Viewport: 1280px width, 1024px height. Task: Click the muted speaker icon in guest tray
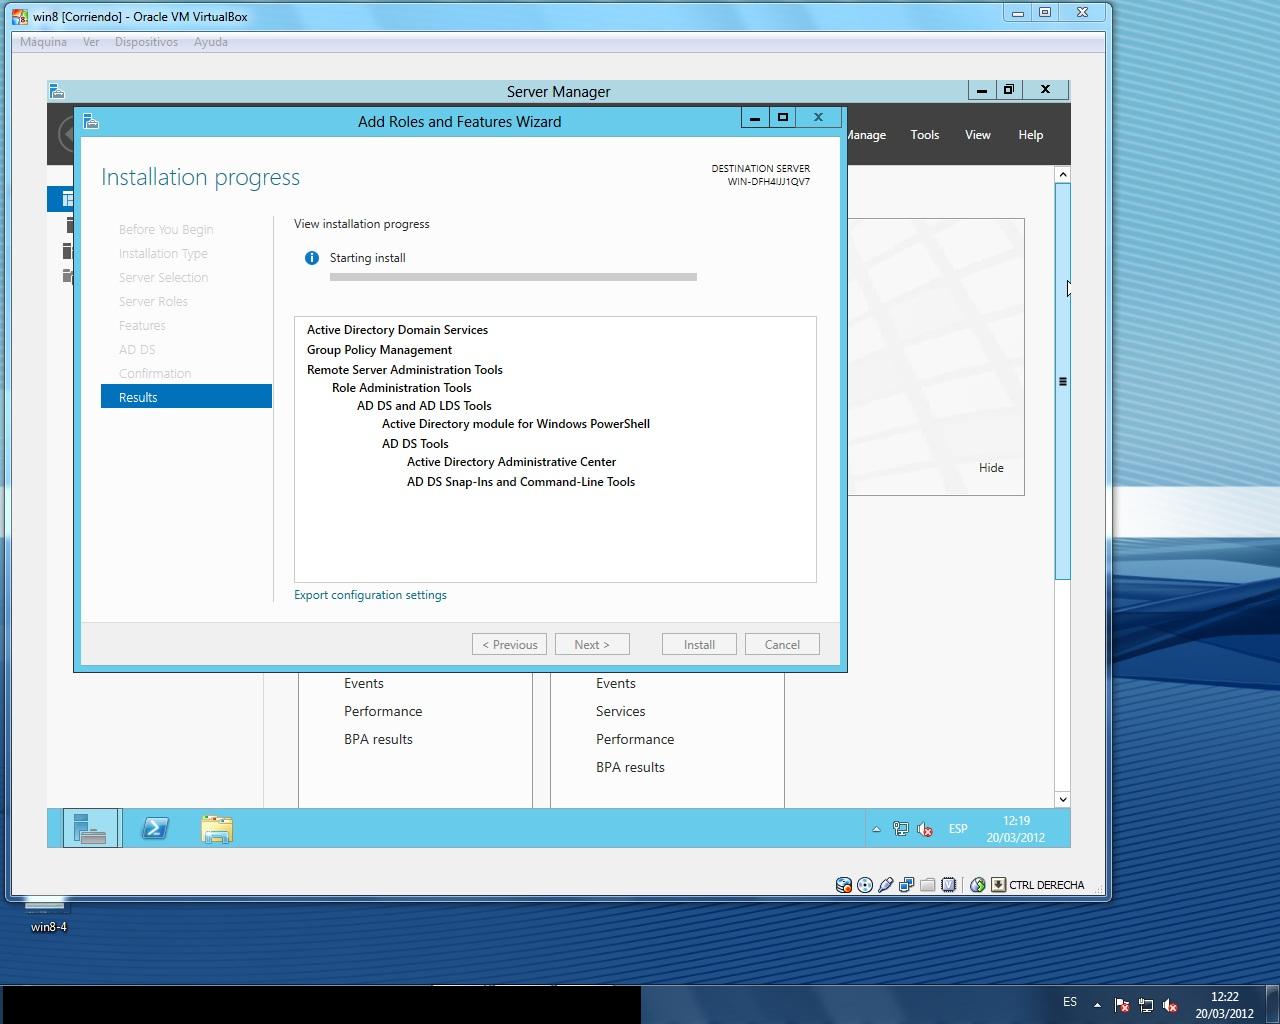click(x=925, y=829)
